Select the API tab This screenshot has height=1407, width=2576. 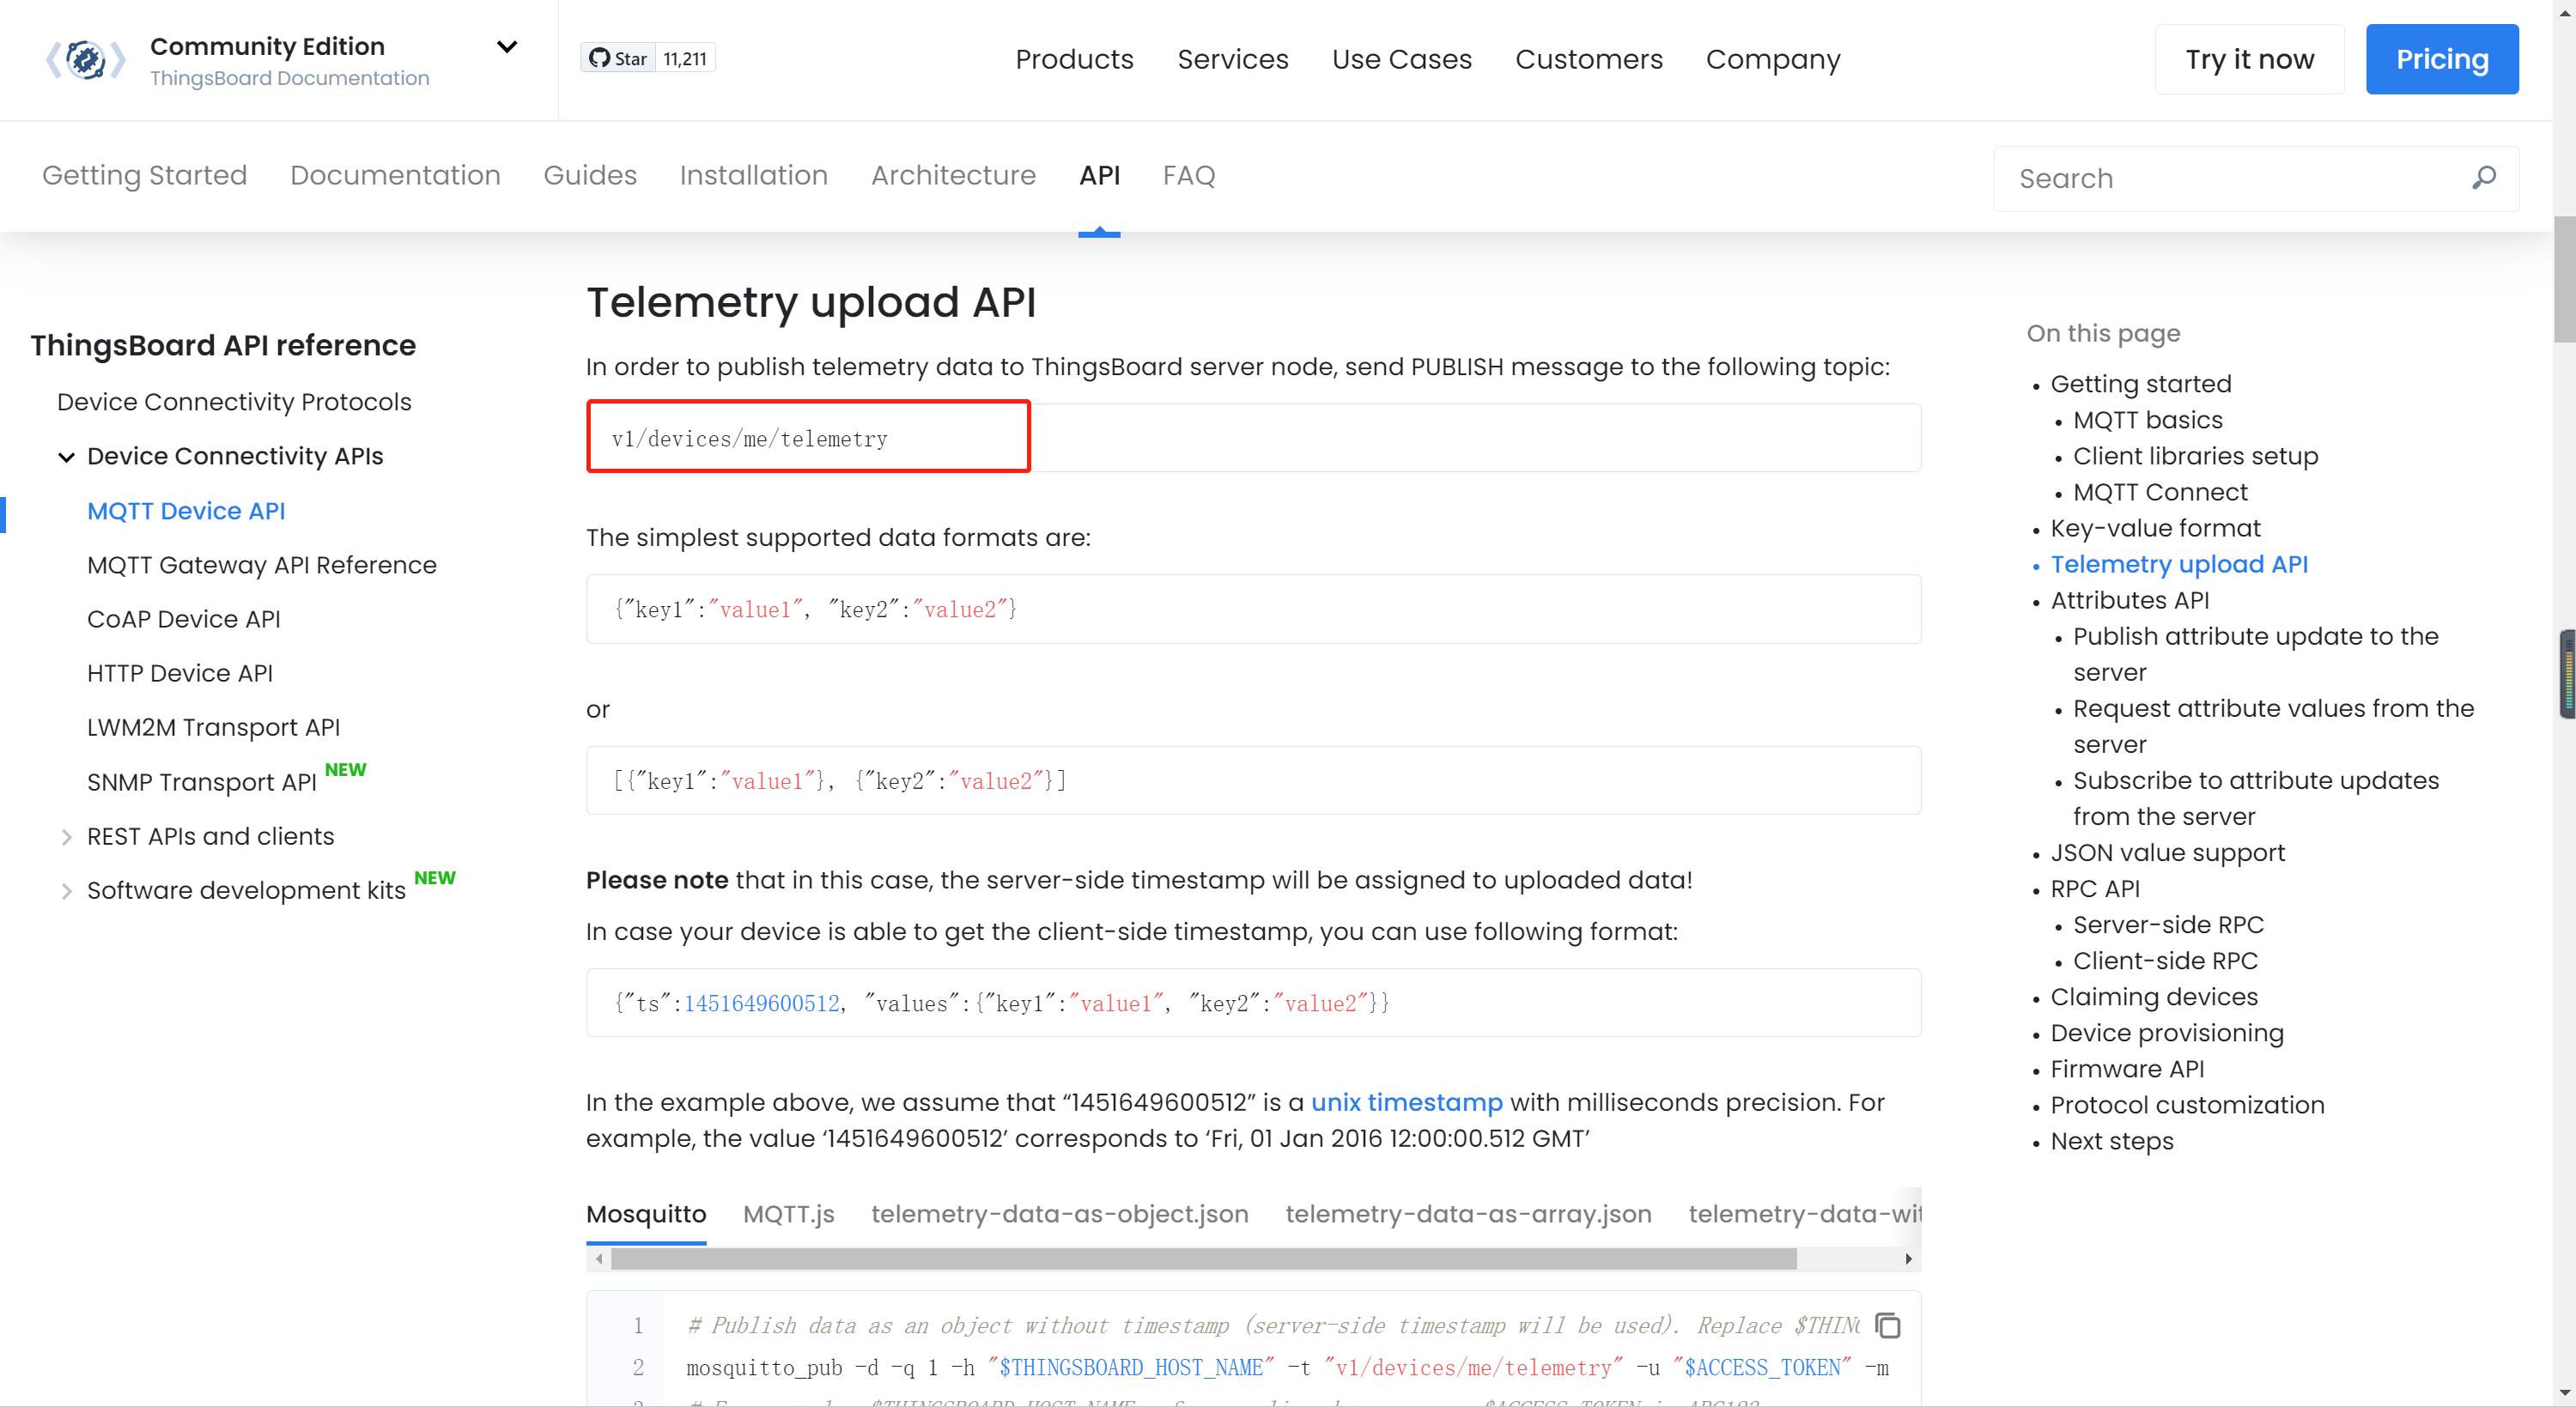point(1099,175)
